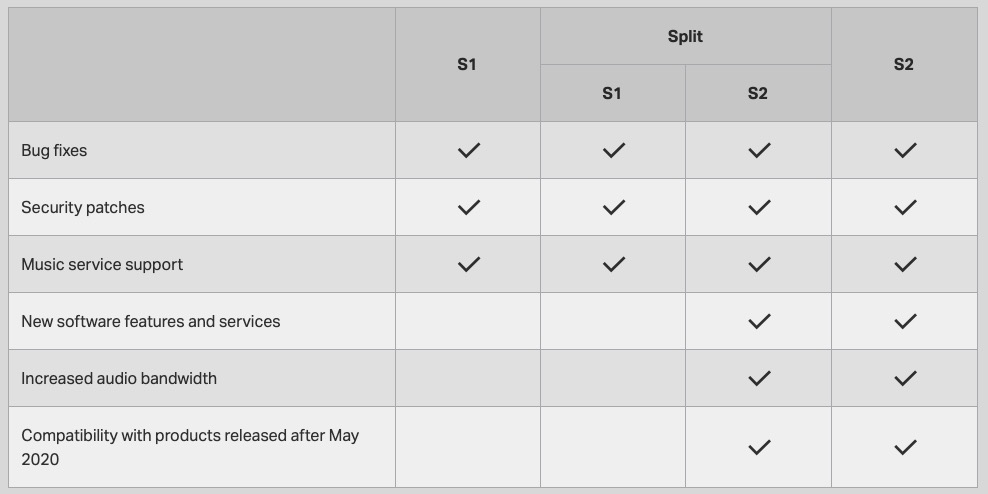Click May 2020 compatibility checkmark under standalone S2
Viewport: 988px width, 494px height.
coord(905,447)
